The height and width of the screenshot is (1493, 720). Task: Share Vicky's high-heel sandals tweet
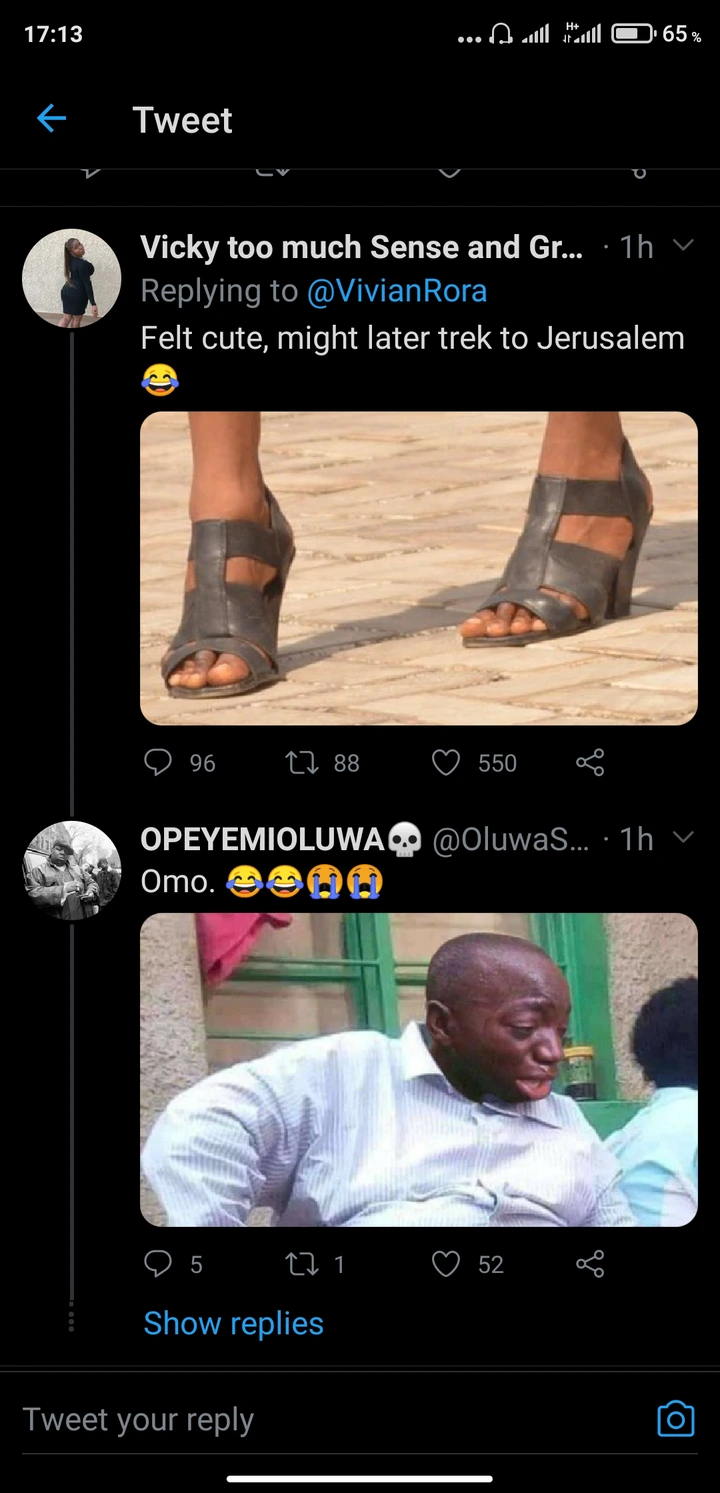590,763
